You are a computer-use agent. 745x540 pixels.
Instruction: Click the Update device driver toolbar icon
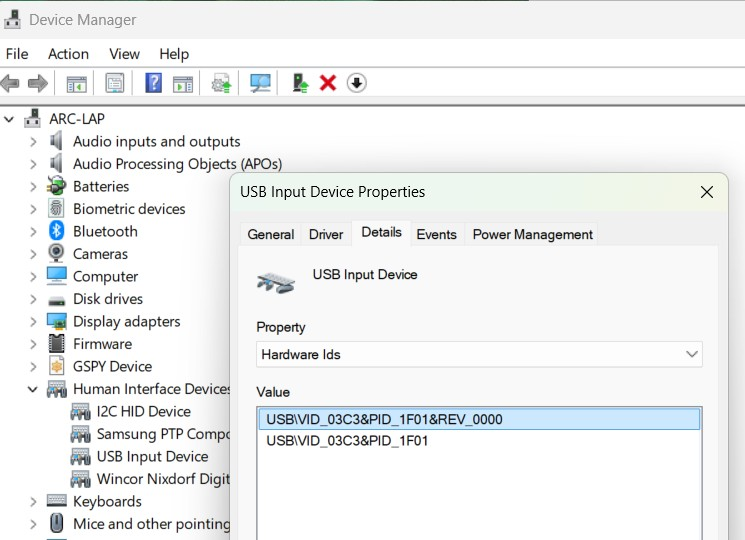(x=222, y=83)
